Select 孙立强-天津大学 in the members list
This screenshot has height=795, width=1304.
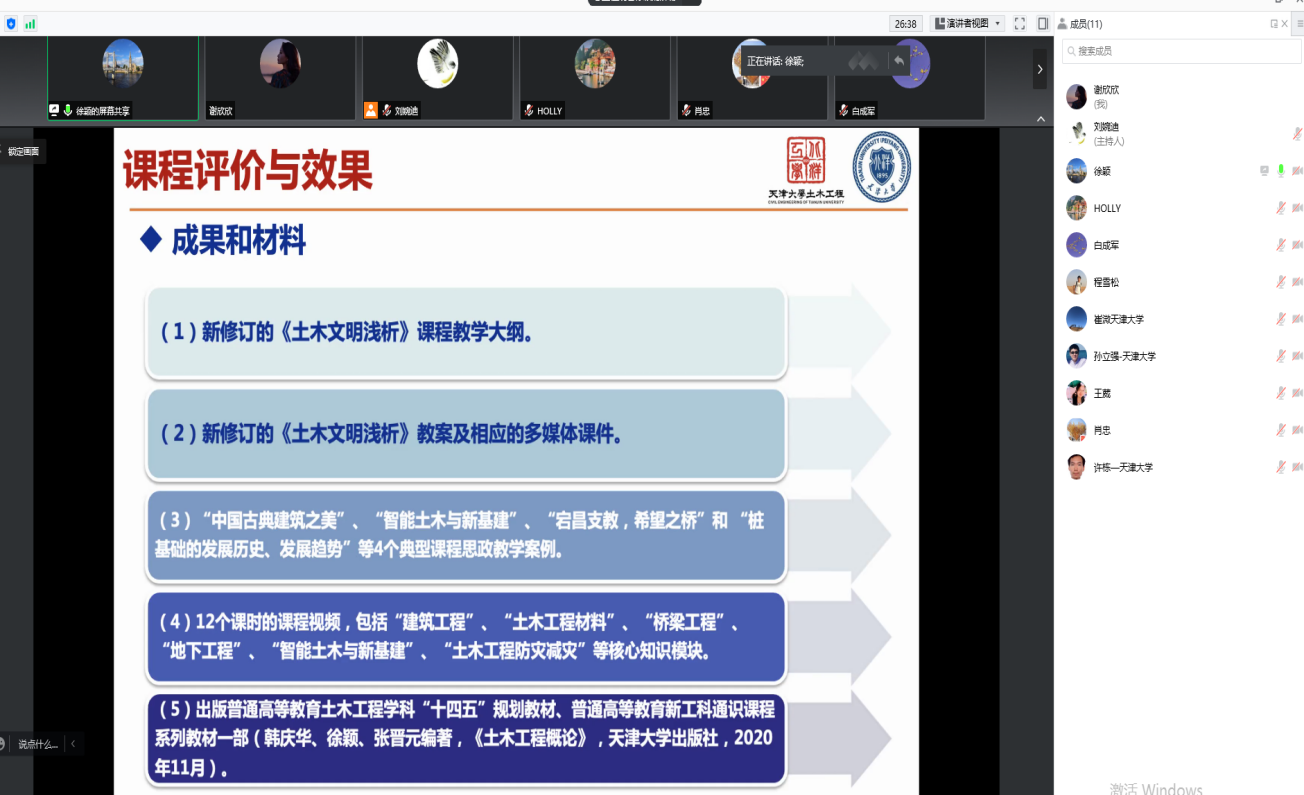coord(1124,356)
